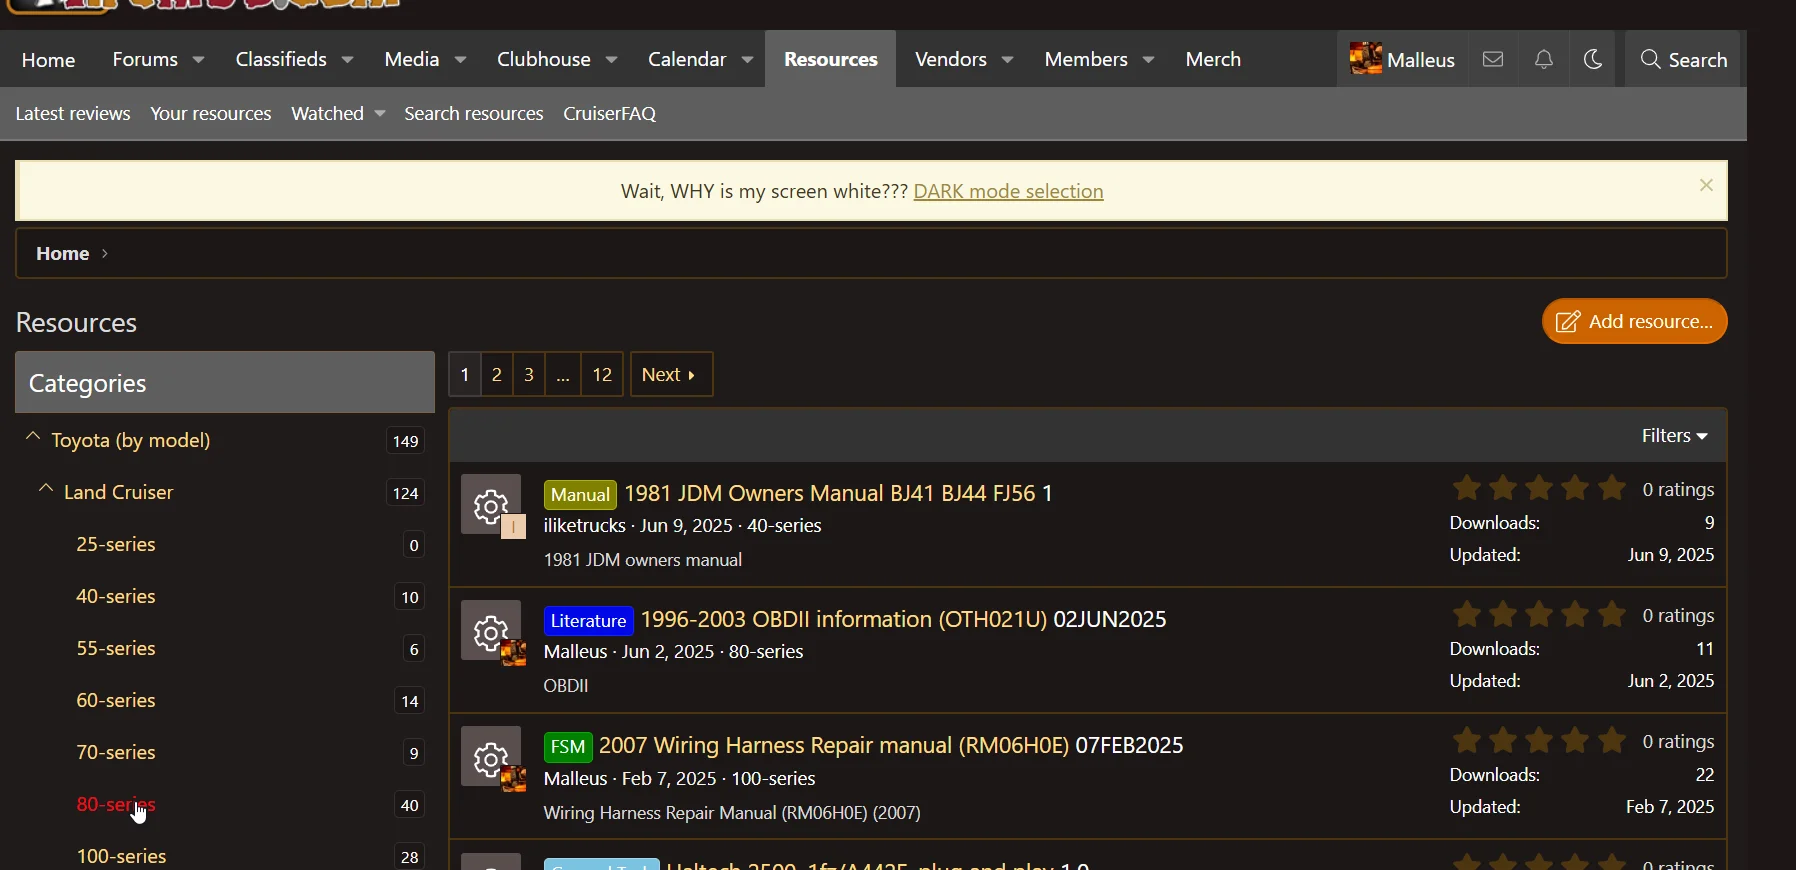Expand the Clubhouse dropdown arrow
The image size is (1796, 870).
click(x=612, y=61)
